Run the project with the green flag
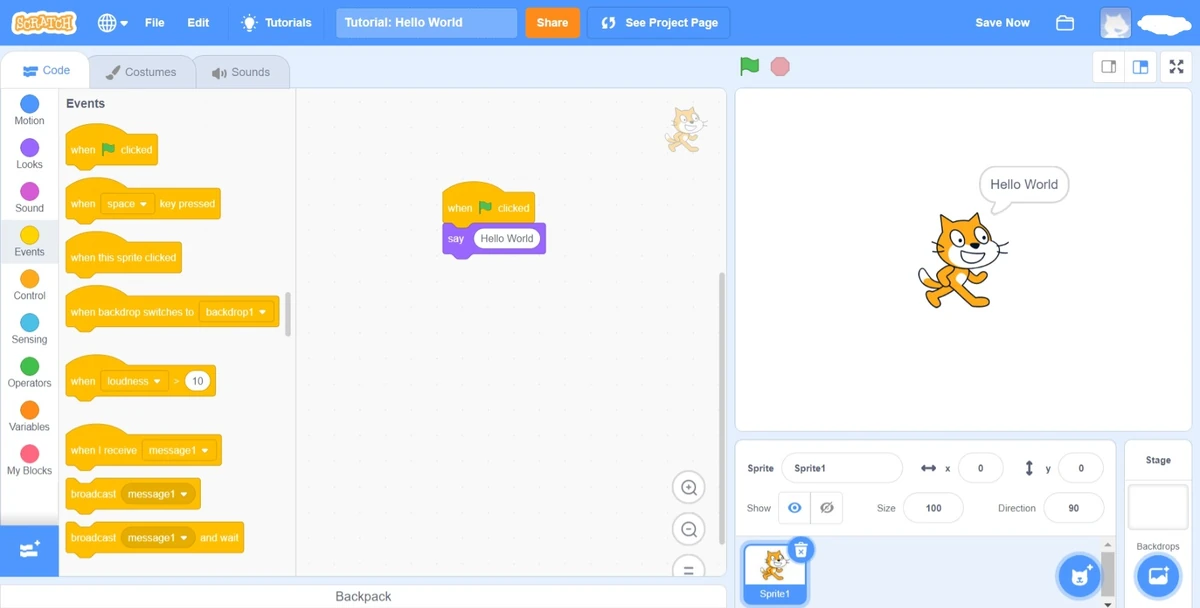 pyautogui.click(x=748, y=66)
